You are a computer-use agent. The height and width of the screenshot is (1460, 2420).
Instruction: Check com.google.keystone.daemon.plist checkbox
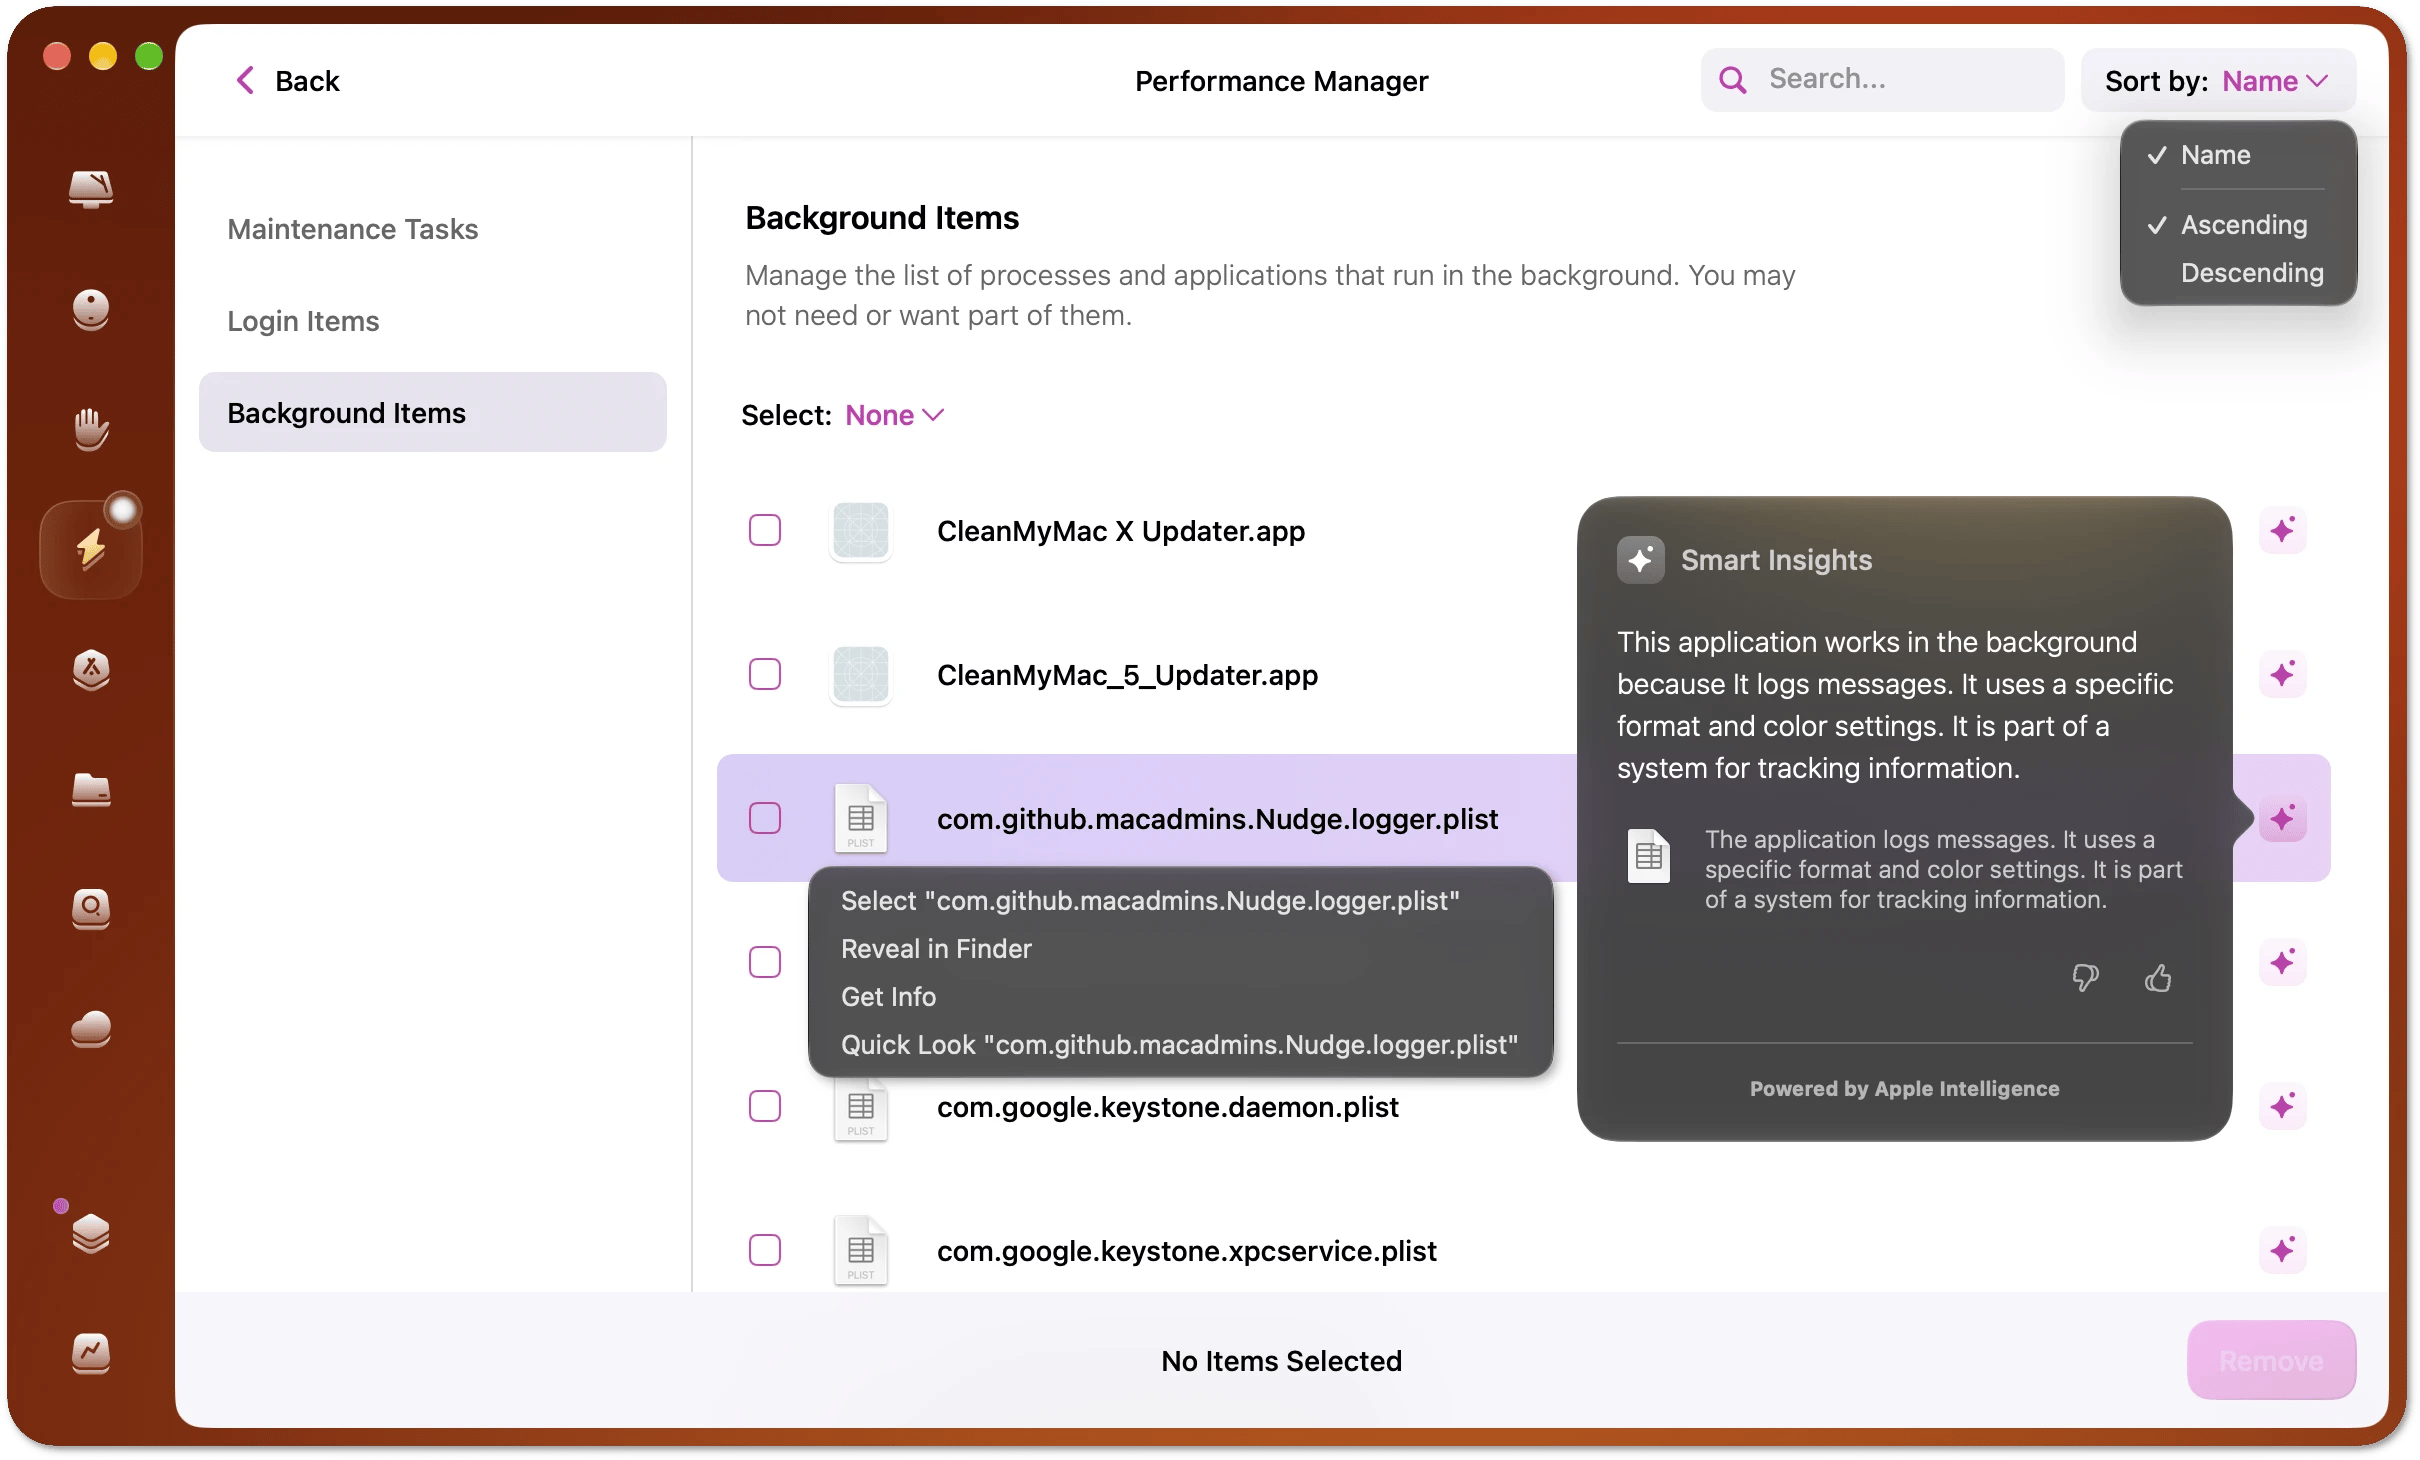click(765, 1106)
